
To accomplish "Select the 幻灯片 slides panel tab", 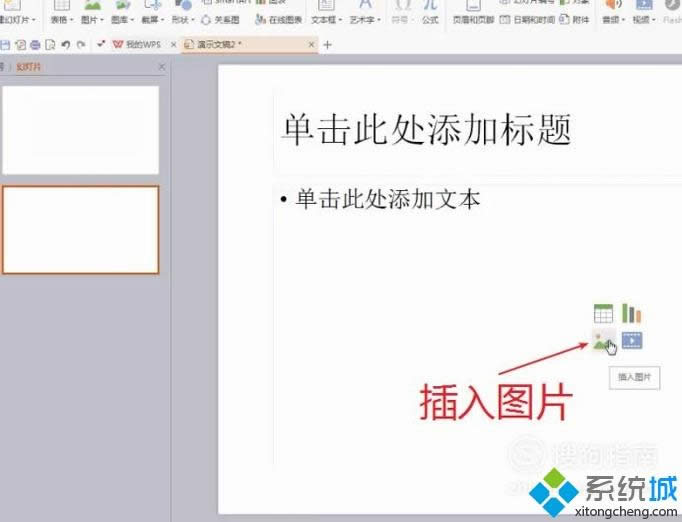I will click(x=28, y=67).
